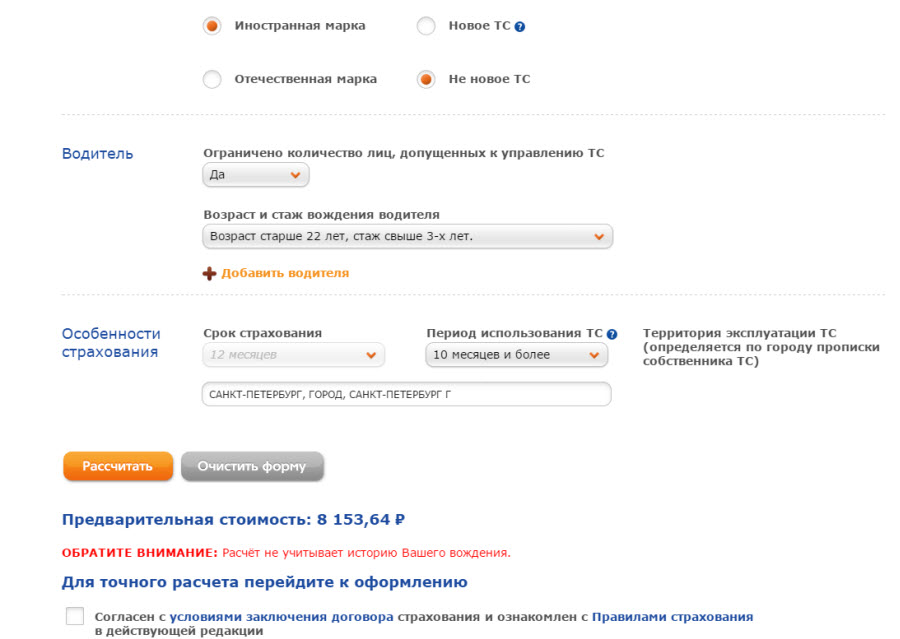The height and width of the screenshot is (639, 900).
Task: Click the Санкт-Петербург territory input field
Action: click(406, 395)
